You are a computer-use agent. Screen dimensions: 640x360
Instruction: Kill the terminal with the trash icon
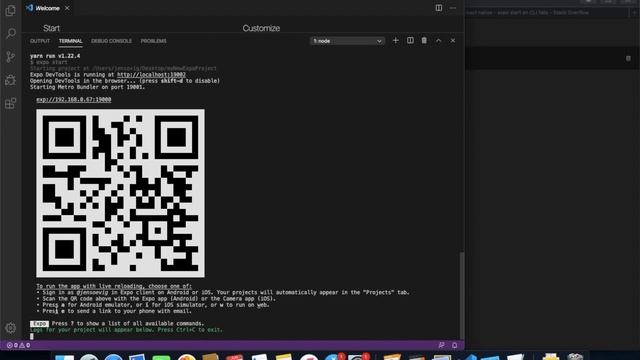424,40
